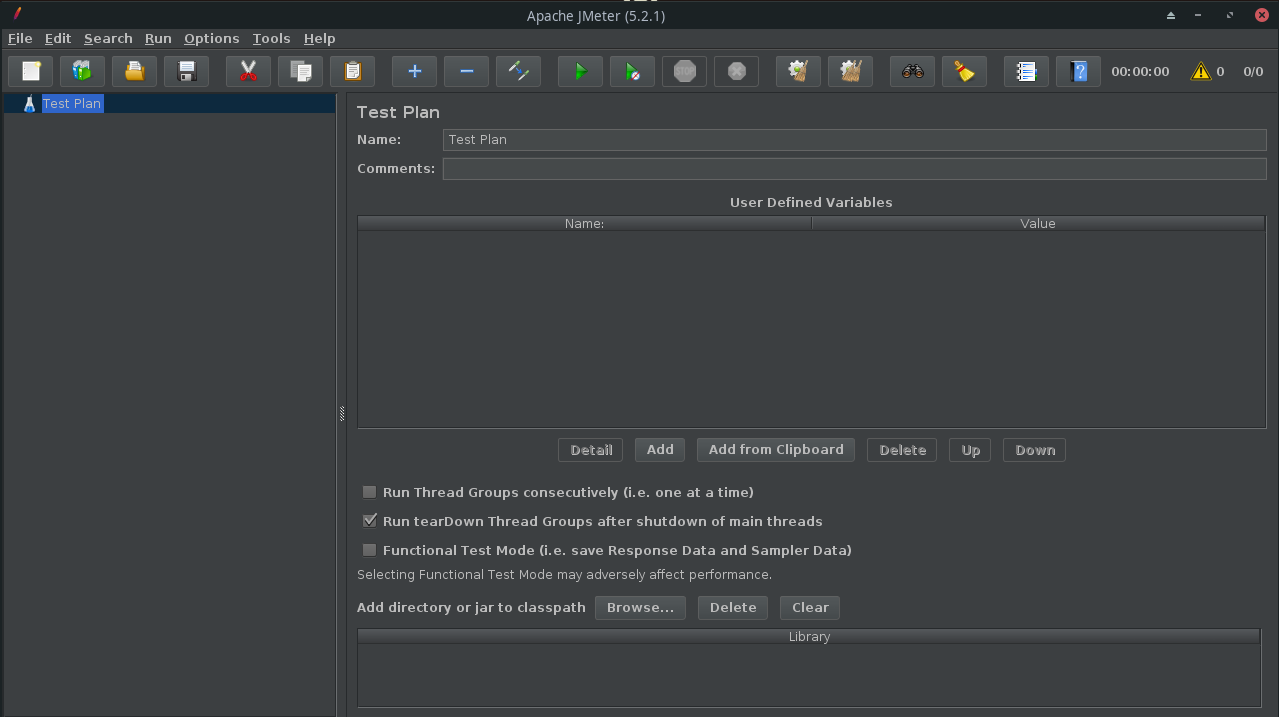Click the Add from Clipboard button
1279x717 pixels.
pyautogui.click(x=776, y=450)
